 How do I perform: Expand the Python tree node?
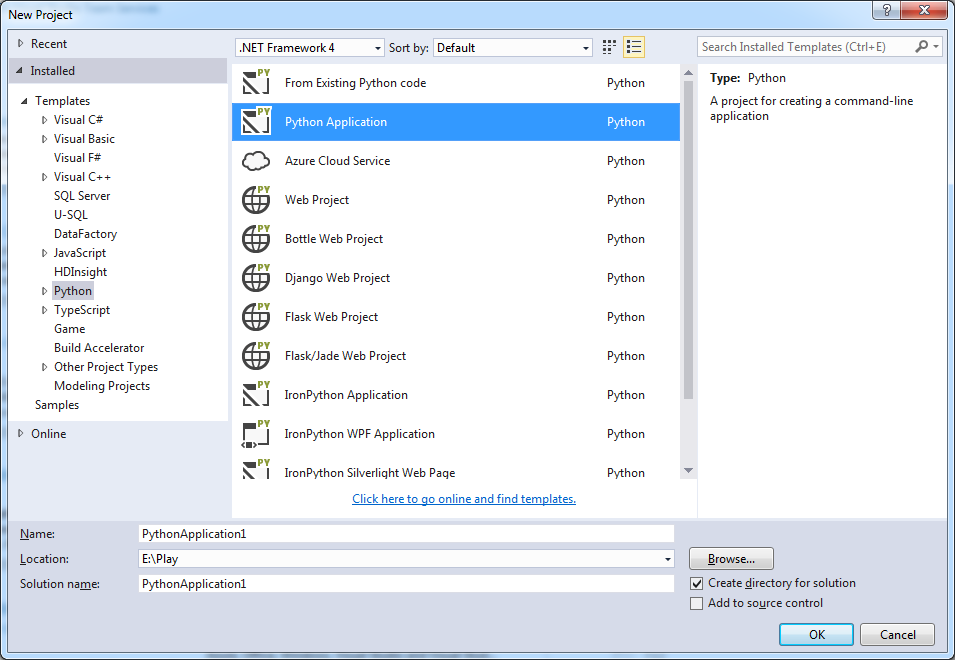44,291
